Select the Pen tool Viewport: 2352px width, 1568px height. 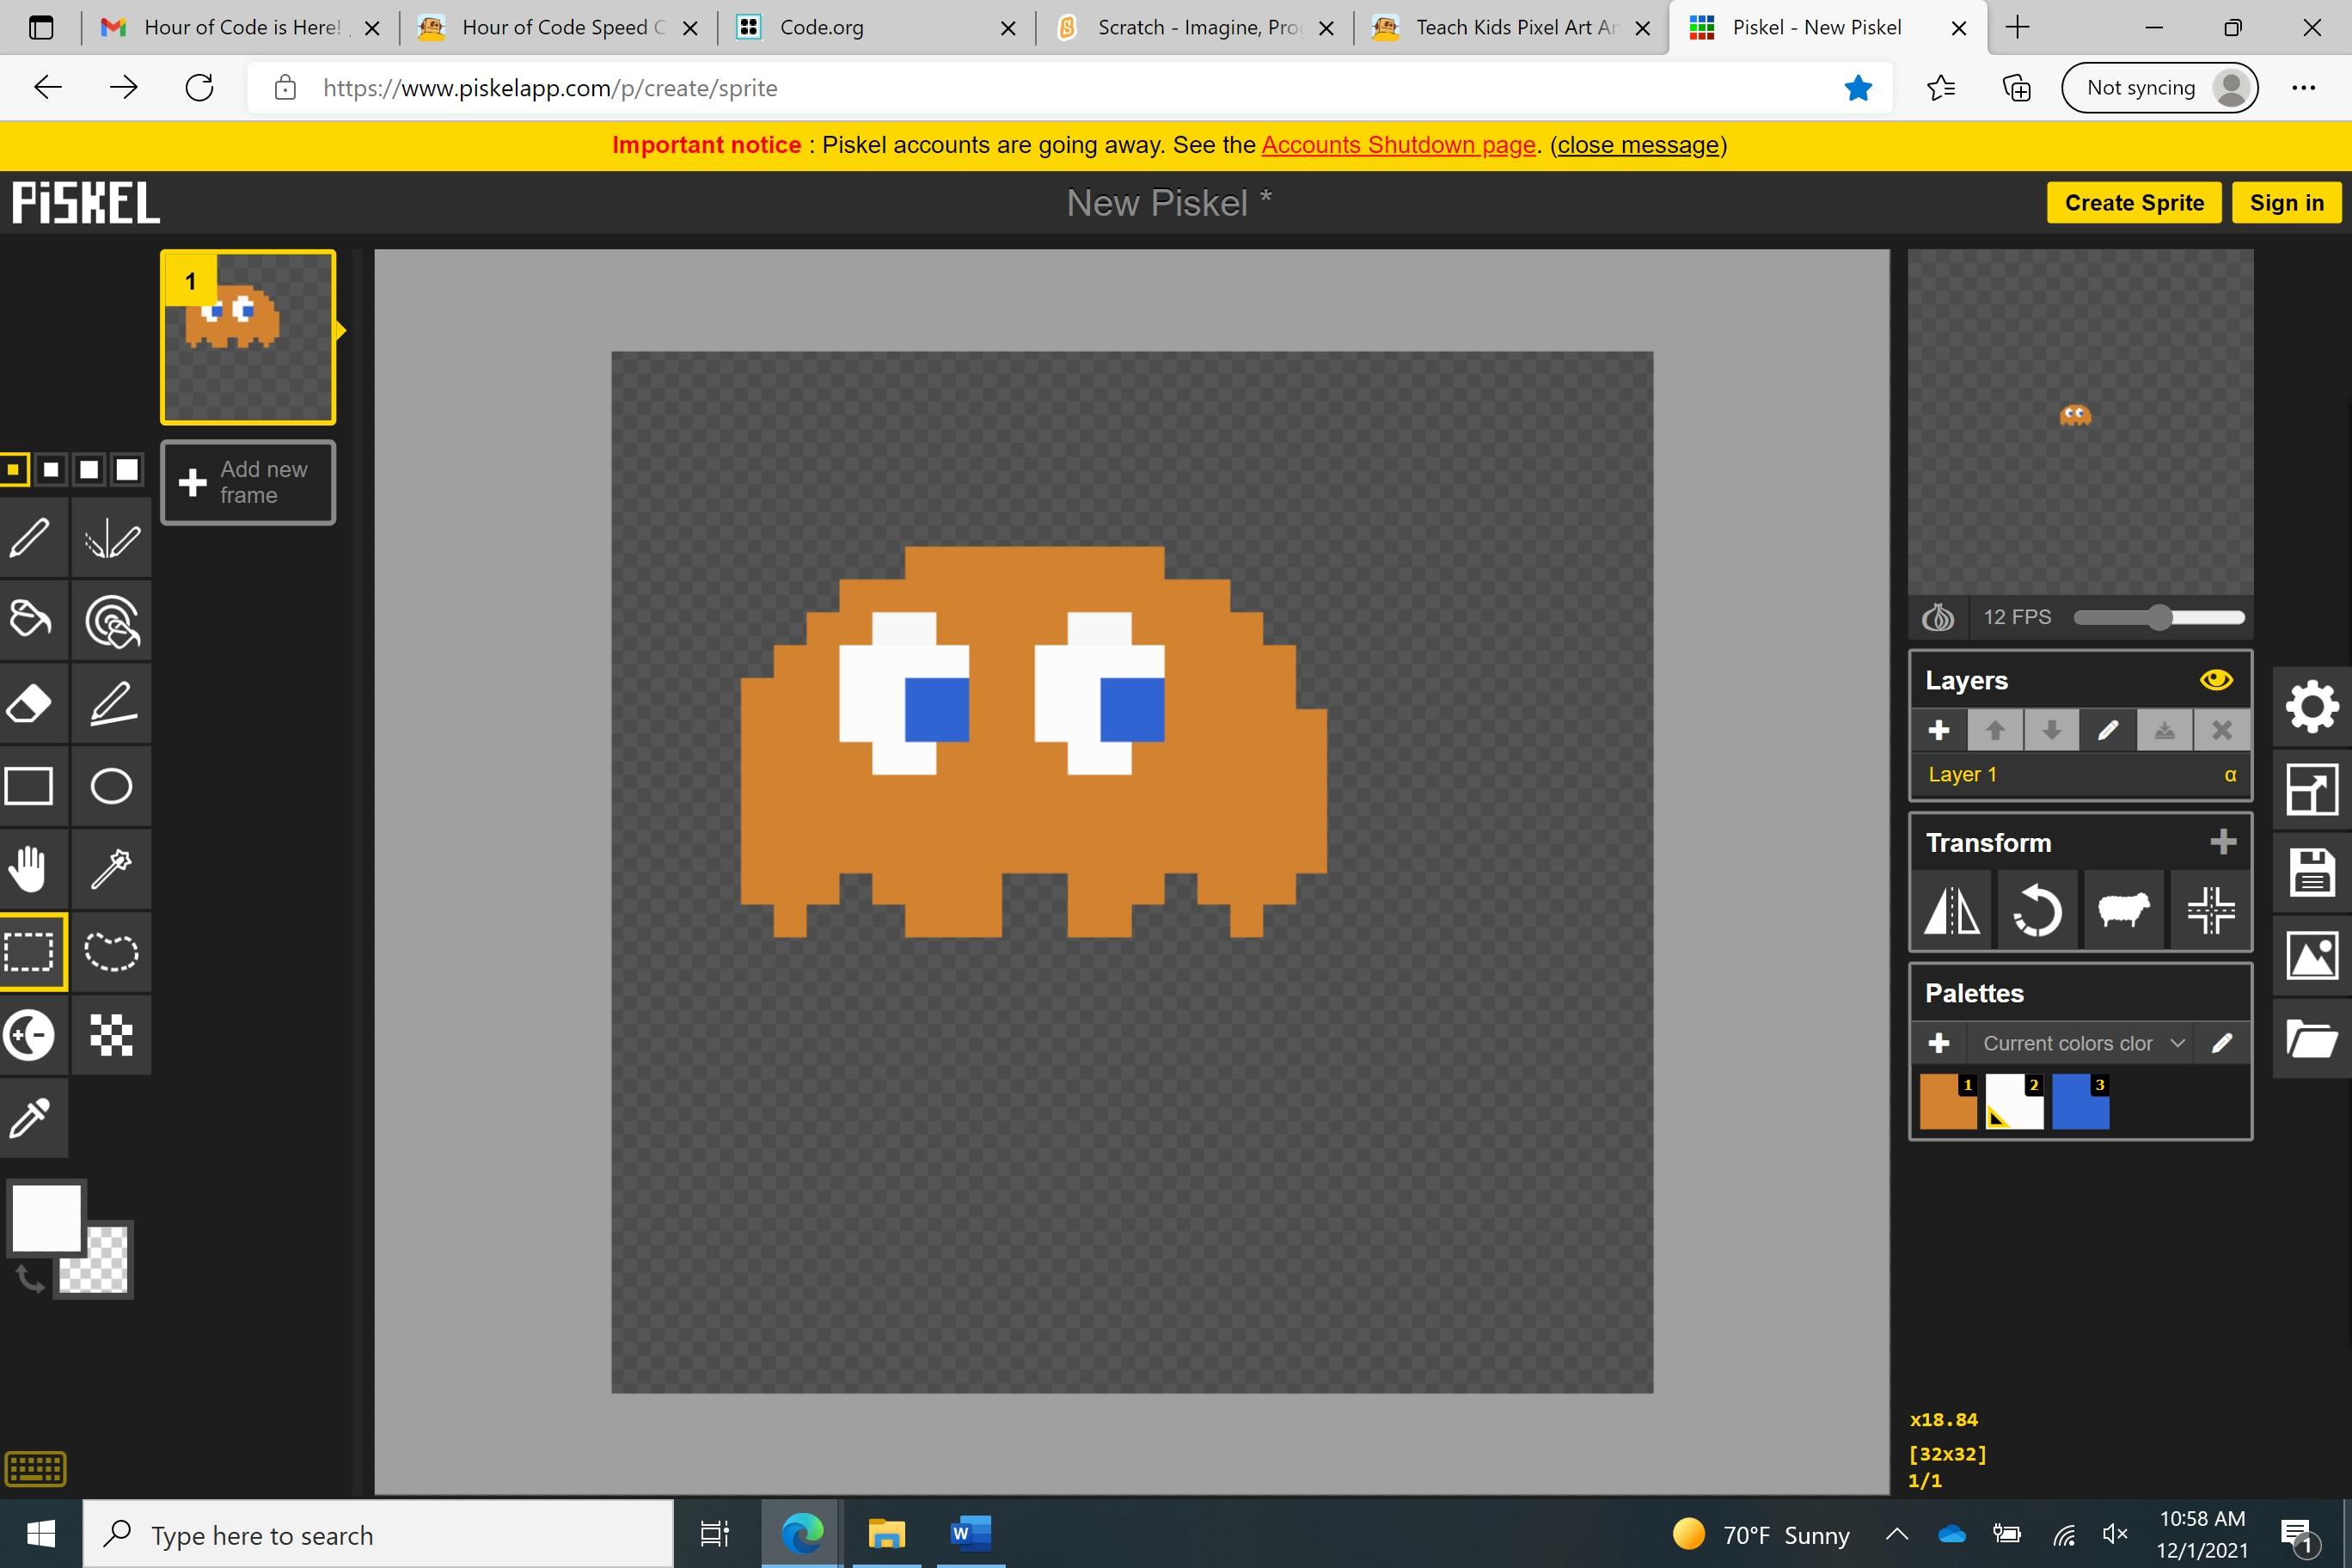[x=30, y=538]
